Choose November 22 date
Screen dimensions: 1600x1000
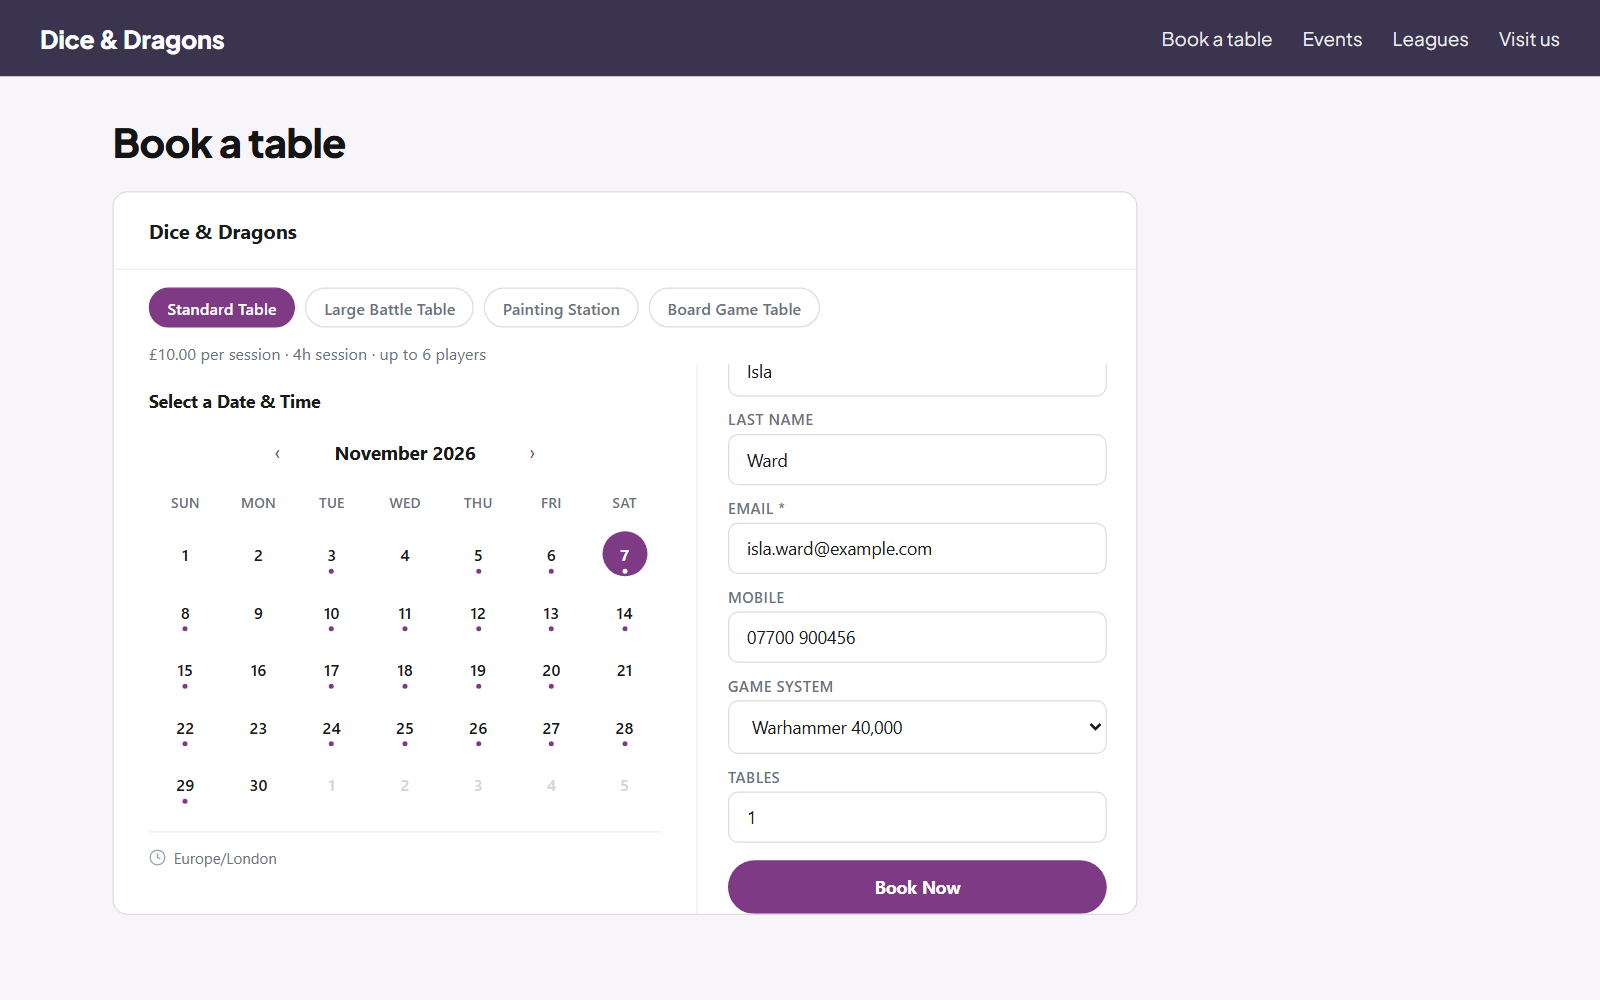185,729
